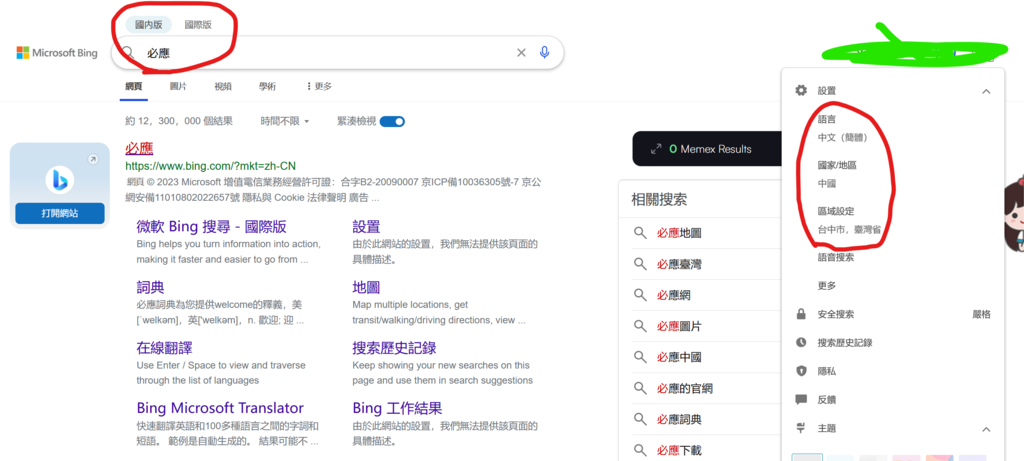Click the 打開網站 button

point(59,214)
